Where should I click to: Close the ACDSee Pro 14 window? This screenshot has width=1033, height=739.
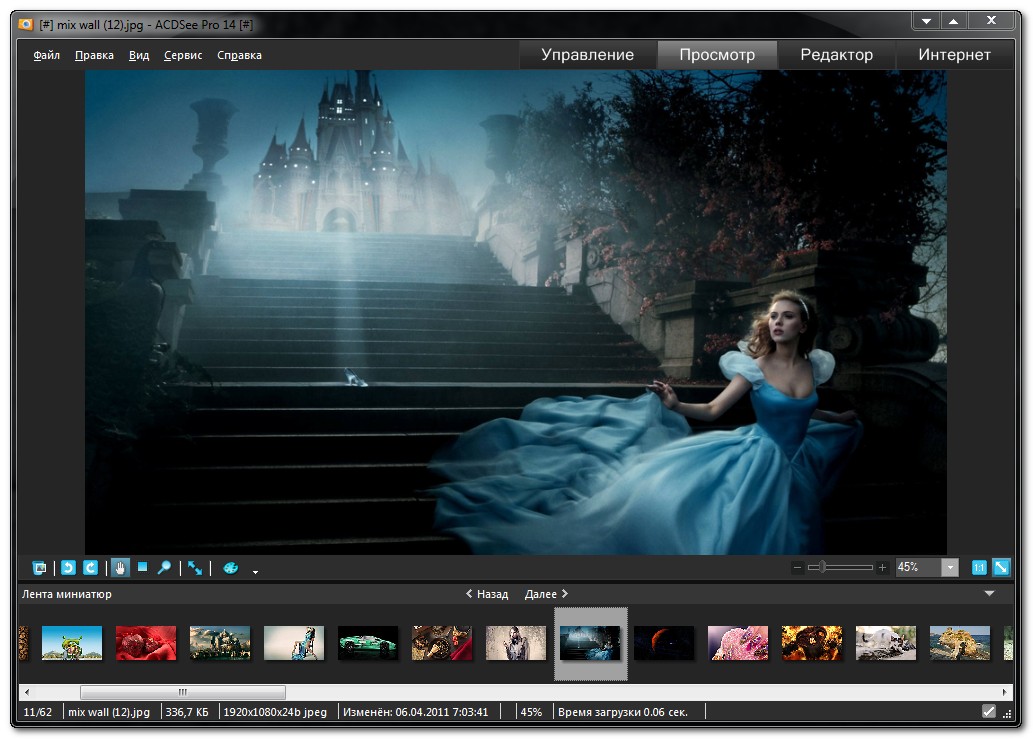tap(991, 21)
